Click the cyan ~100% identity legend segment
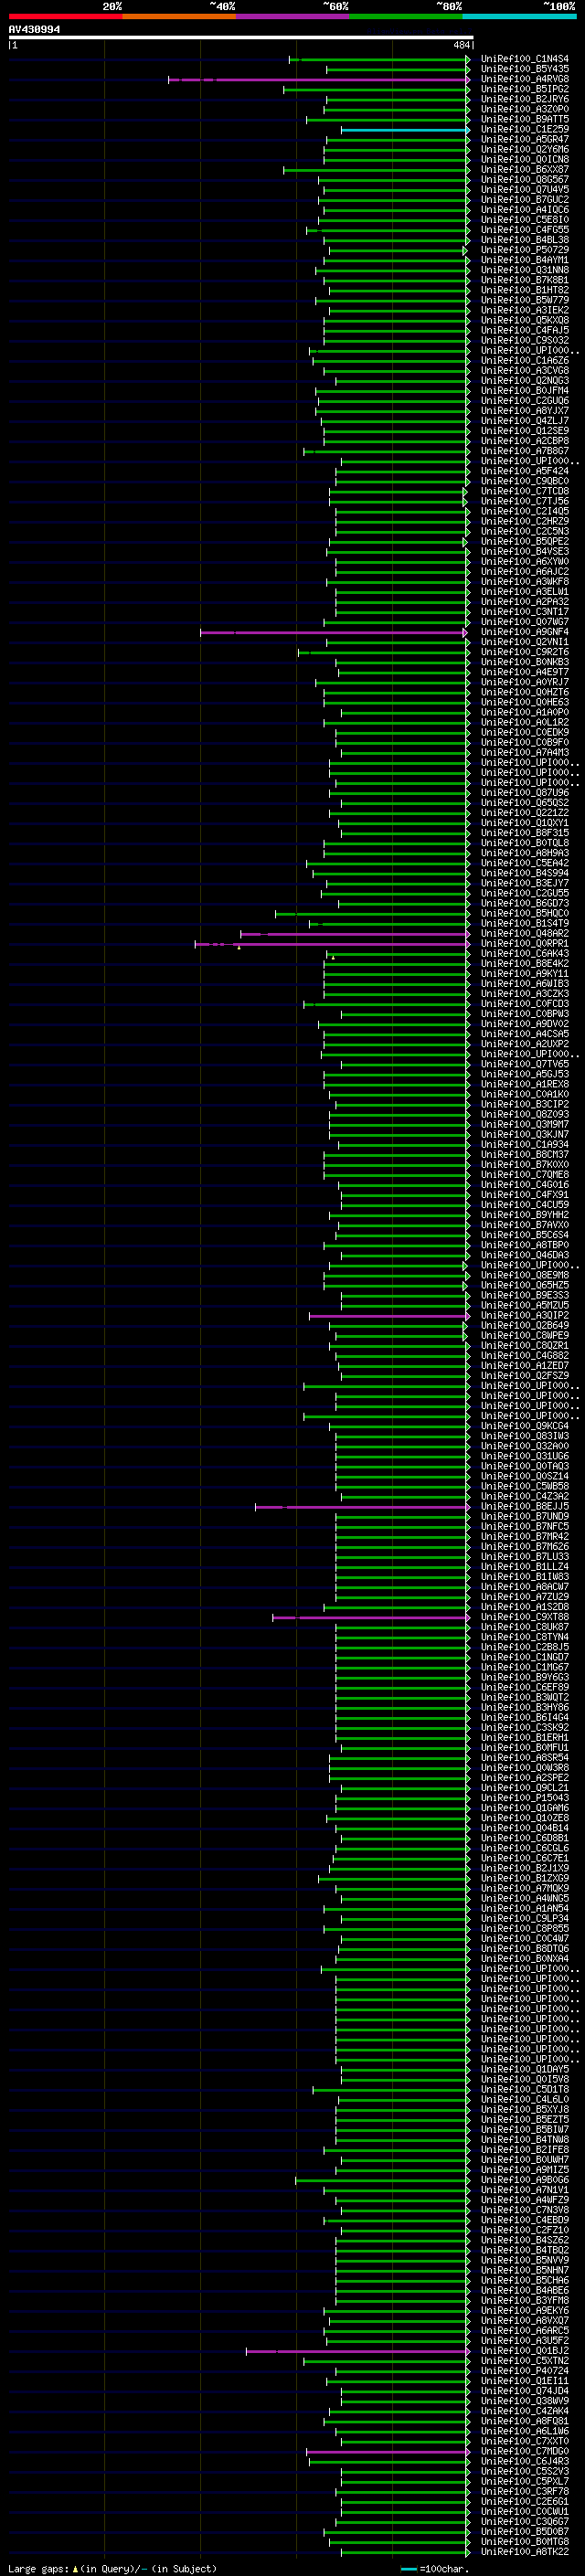 (x=520, y=17)
